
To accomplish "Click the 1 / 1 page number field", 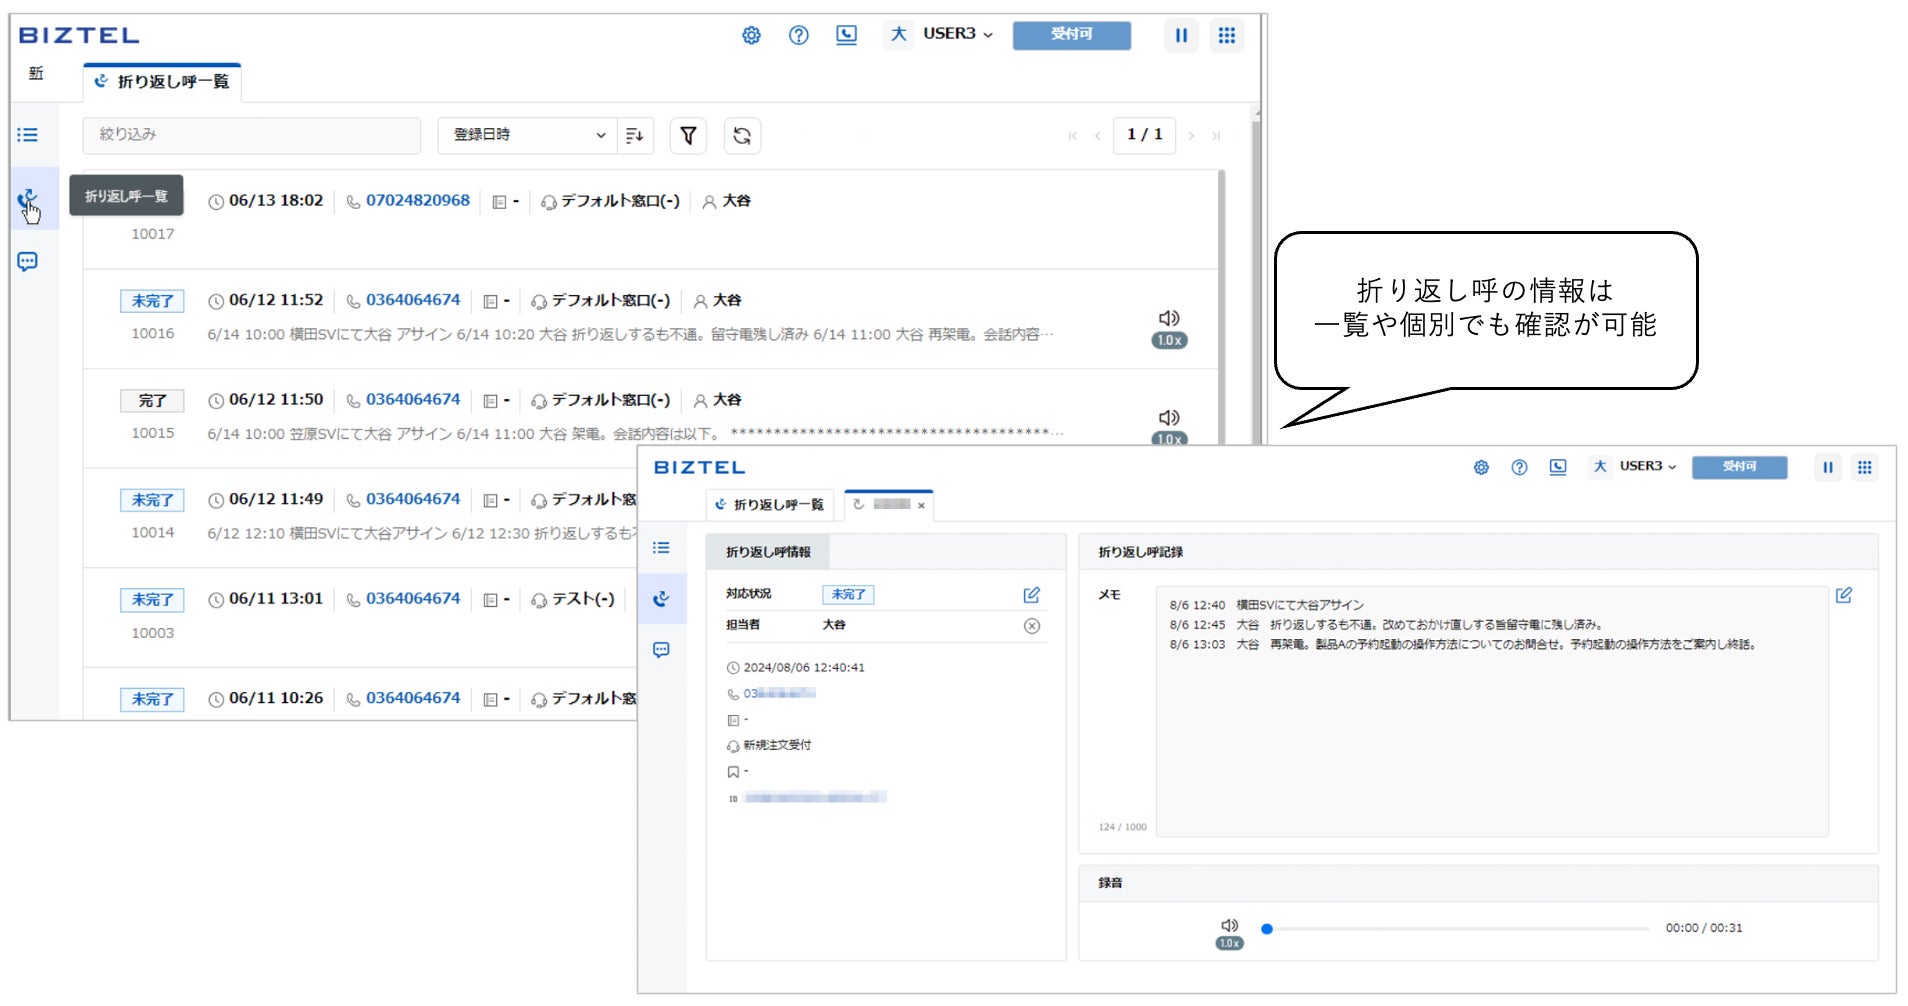I will click(x=1145, y=136).
